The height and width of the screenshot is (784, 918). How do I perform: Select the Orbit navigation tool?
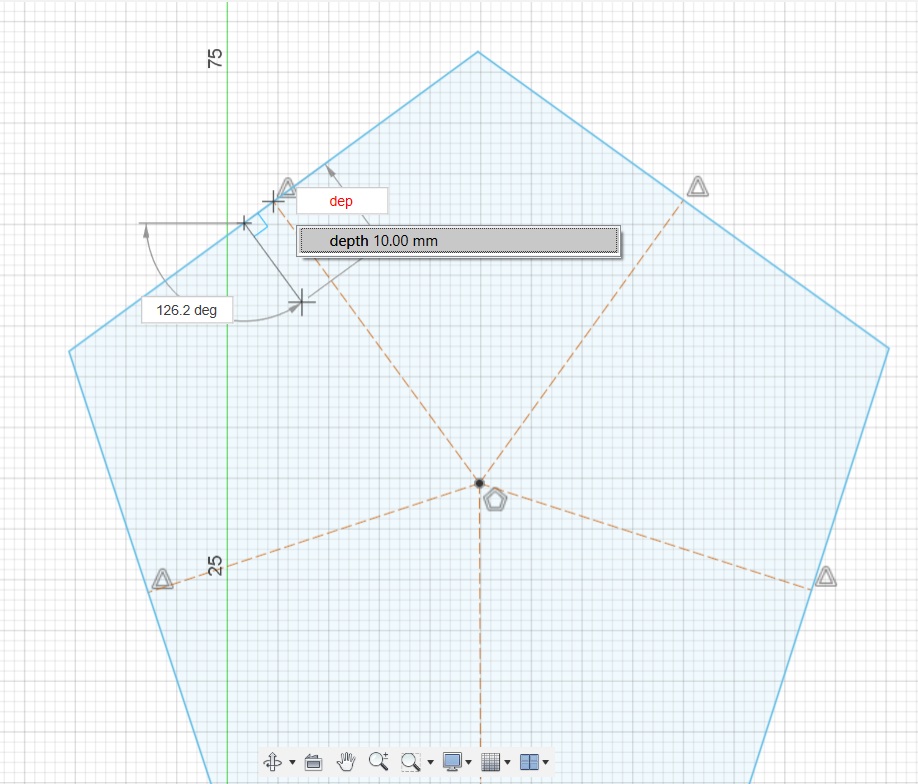(273, 761)
